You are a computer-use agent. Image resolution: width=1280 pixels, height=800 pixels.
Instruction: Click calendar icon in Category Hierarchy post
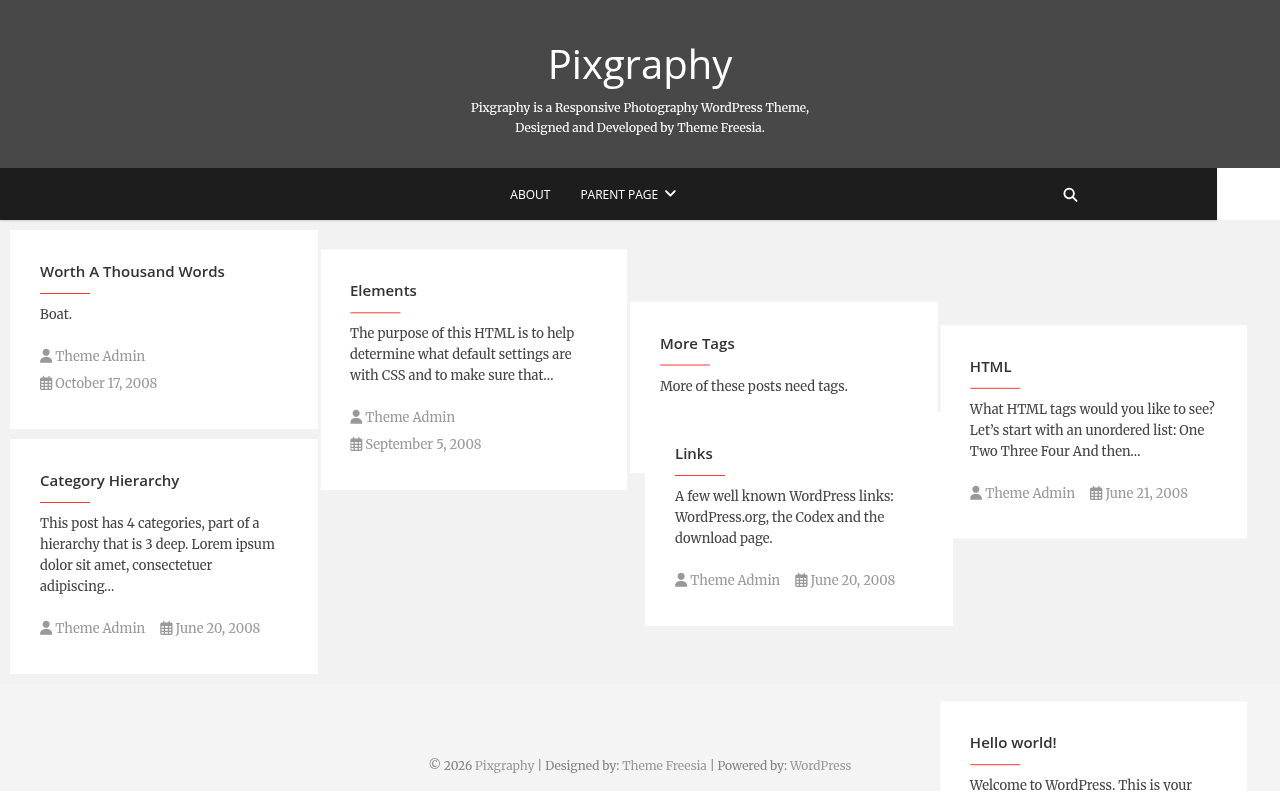pos(166,628)
